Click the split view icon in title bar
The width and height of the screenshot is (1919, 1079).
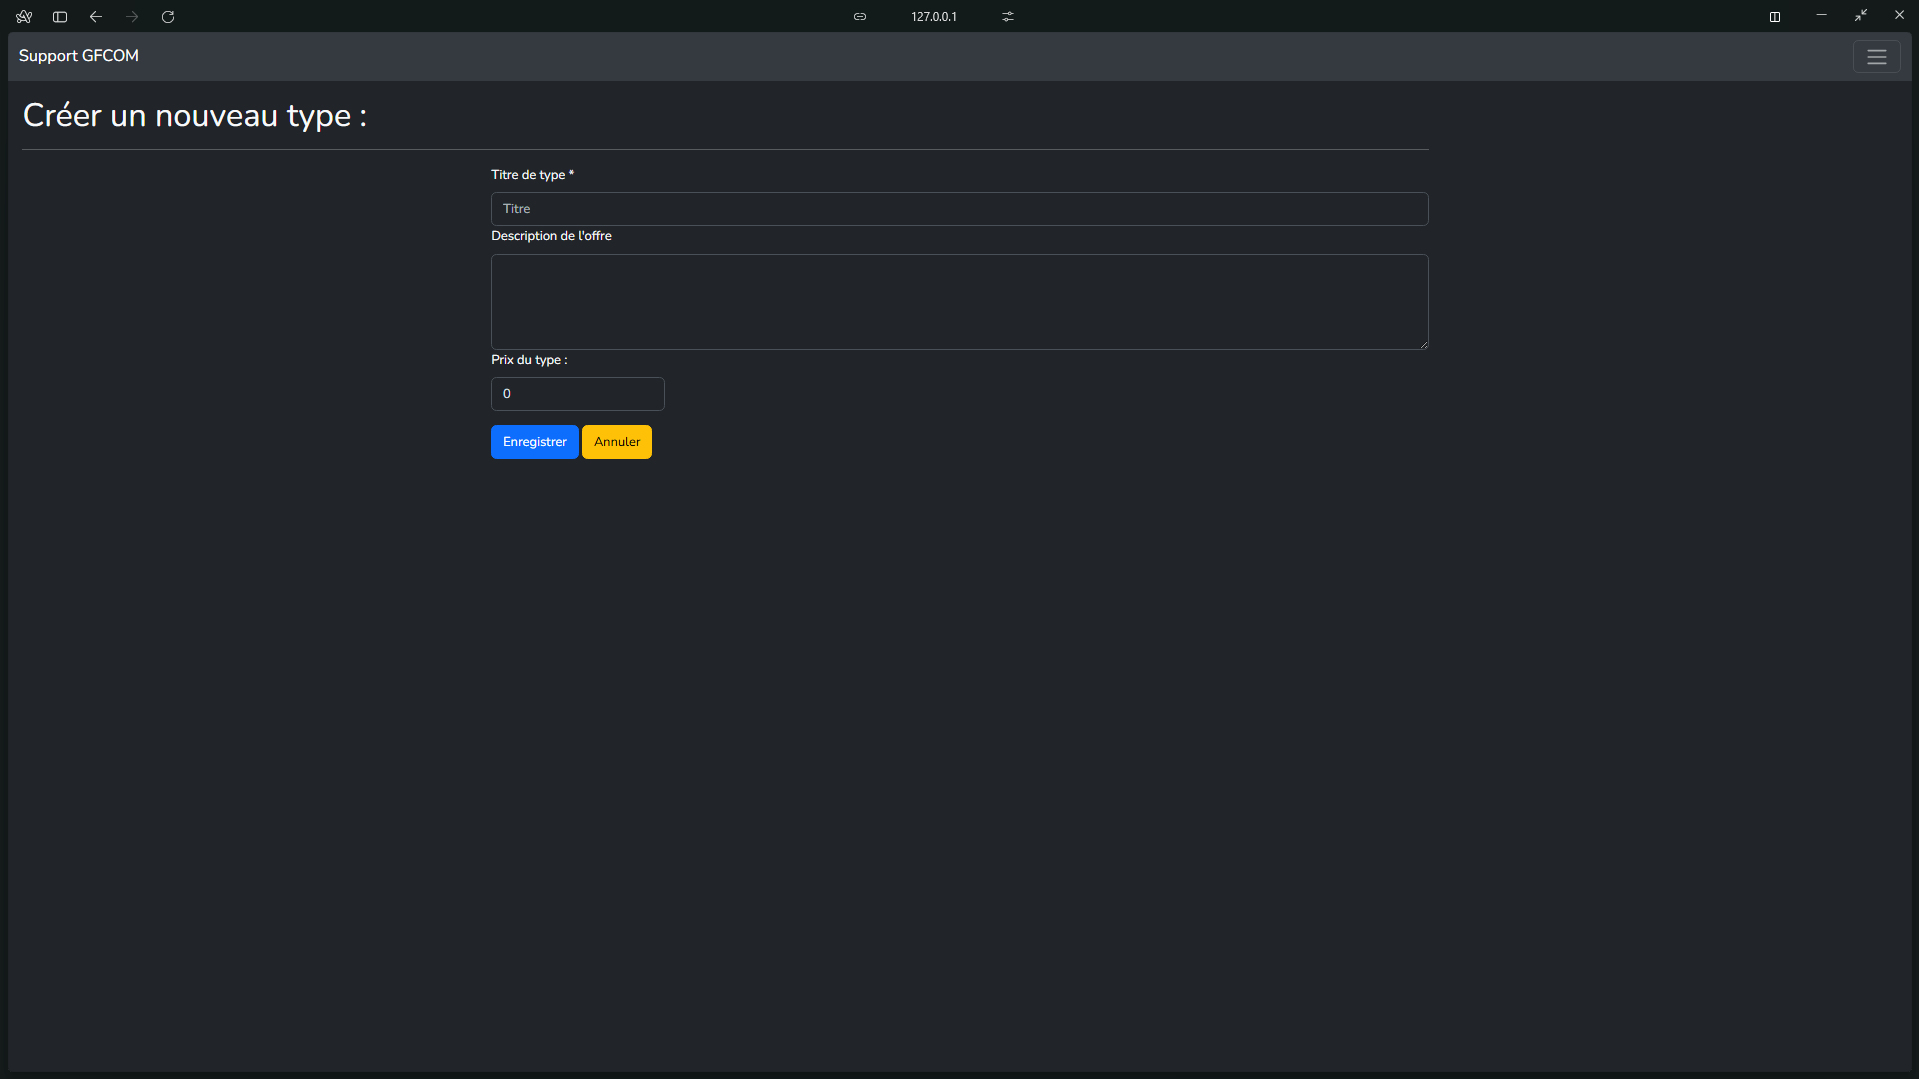point(1775,17)
